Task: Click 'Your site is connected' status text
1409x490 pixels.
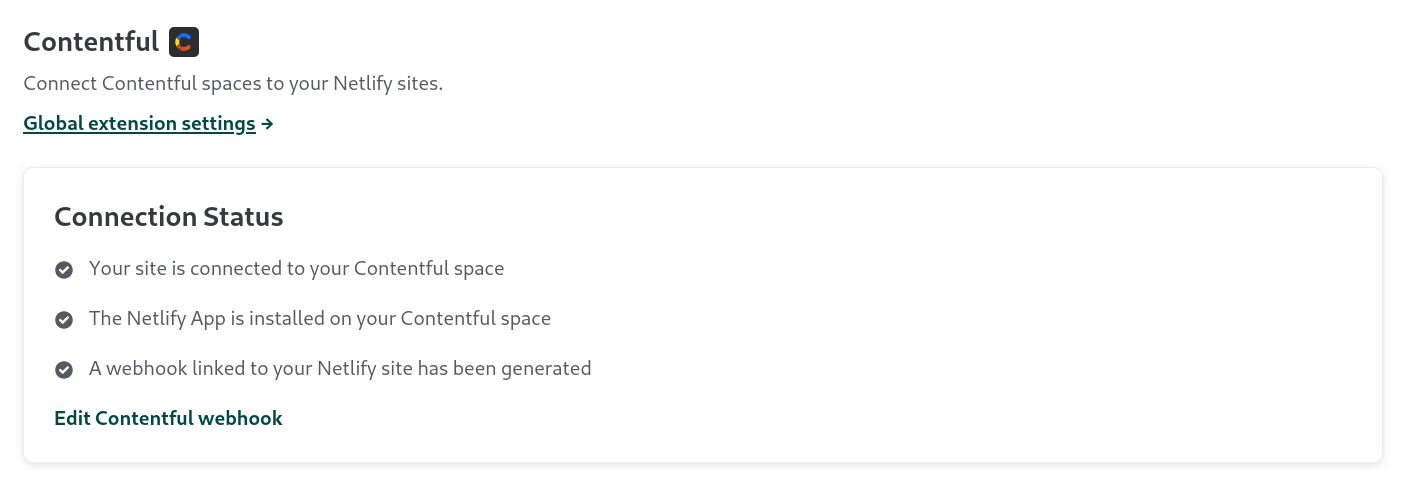Action: click(x=296, y=269)
